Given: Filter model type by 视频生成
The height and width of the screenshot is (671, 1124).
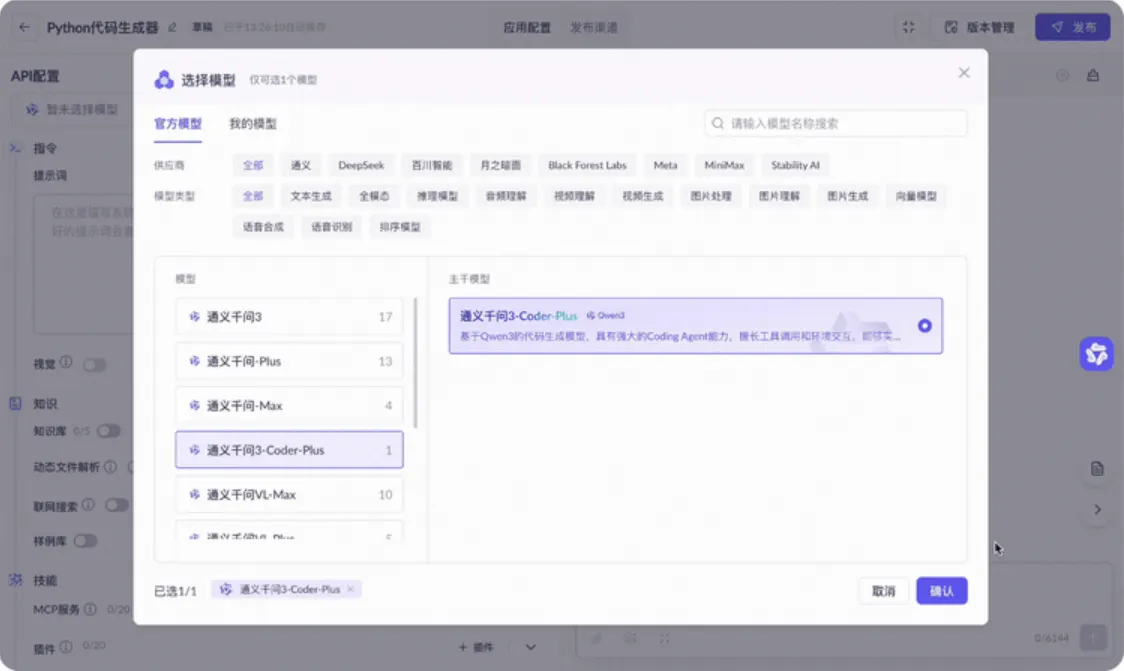Looking at the screenshot, I should coord(643,196).
